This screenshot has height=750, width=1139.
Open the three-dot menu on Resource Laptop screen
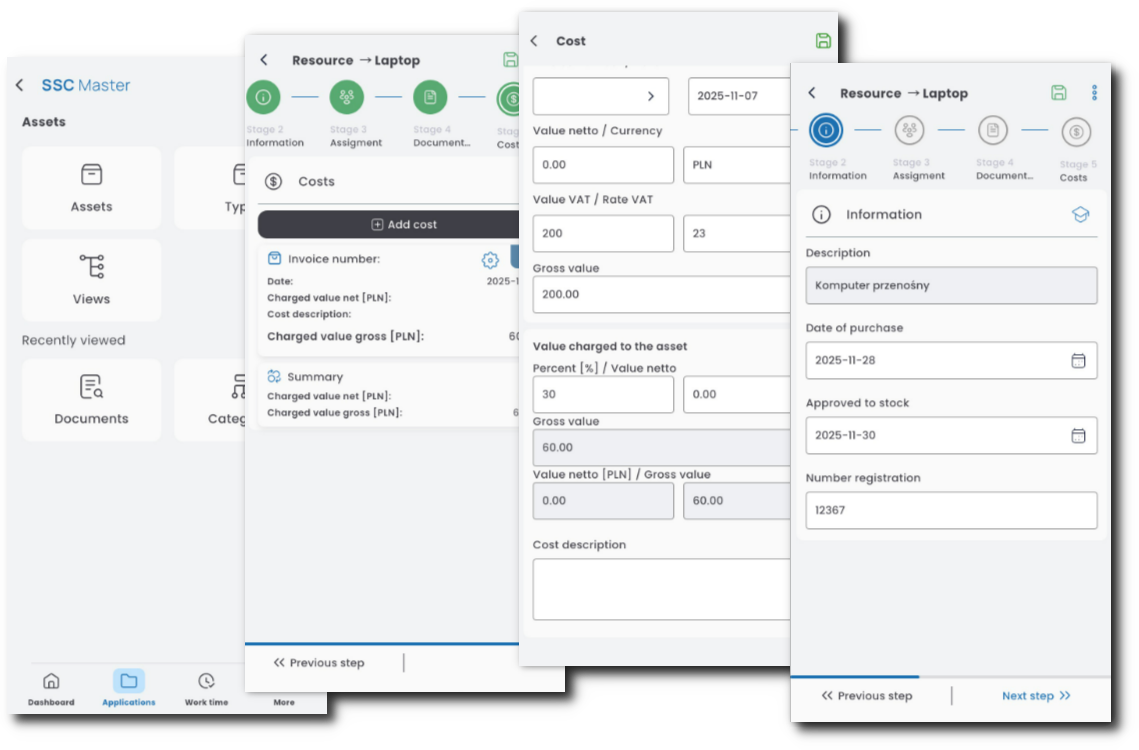point(1094,93)
